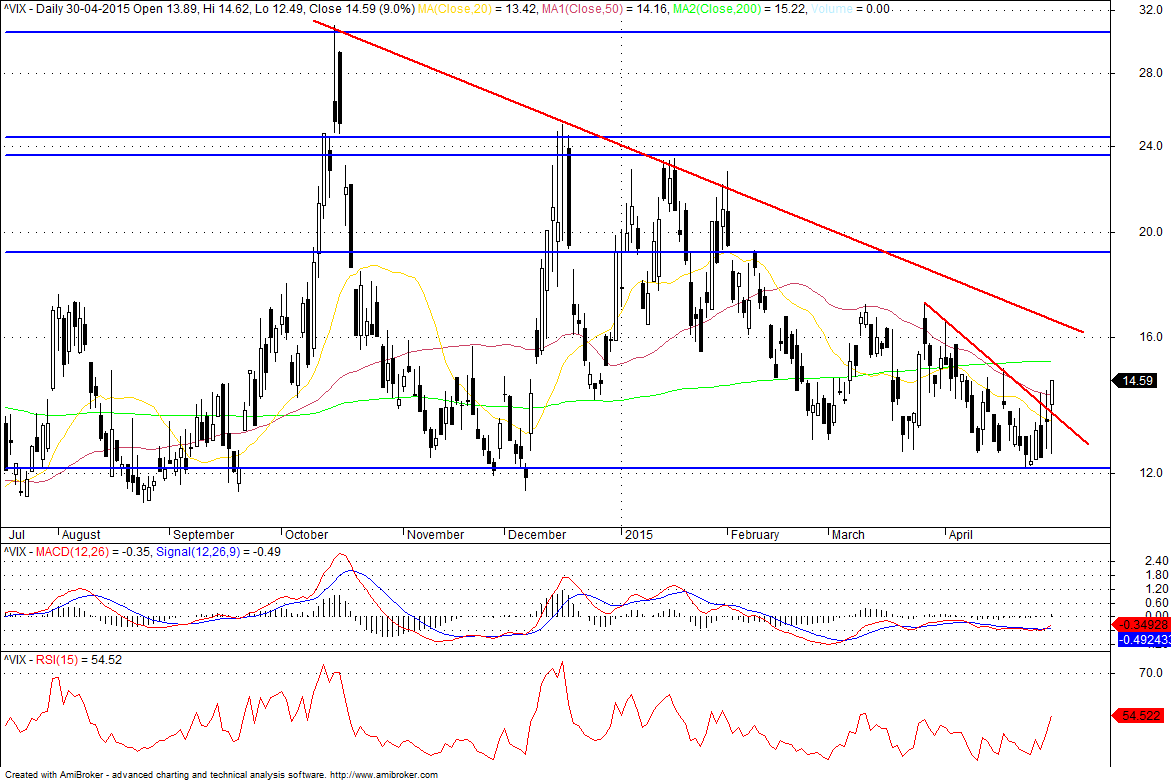
Task: Click the October label on time axis
Action: point(306,535)
